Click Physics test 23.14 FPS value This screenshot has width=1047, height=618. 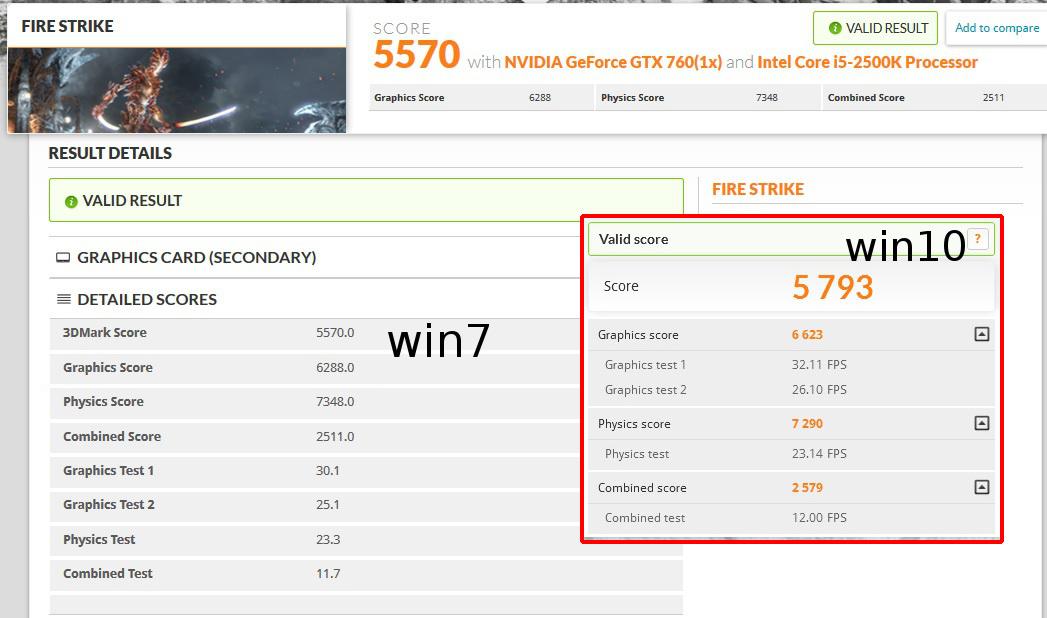819,454
